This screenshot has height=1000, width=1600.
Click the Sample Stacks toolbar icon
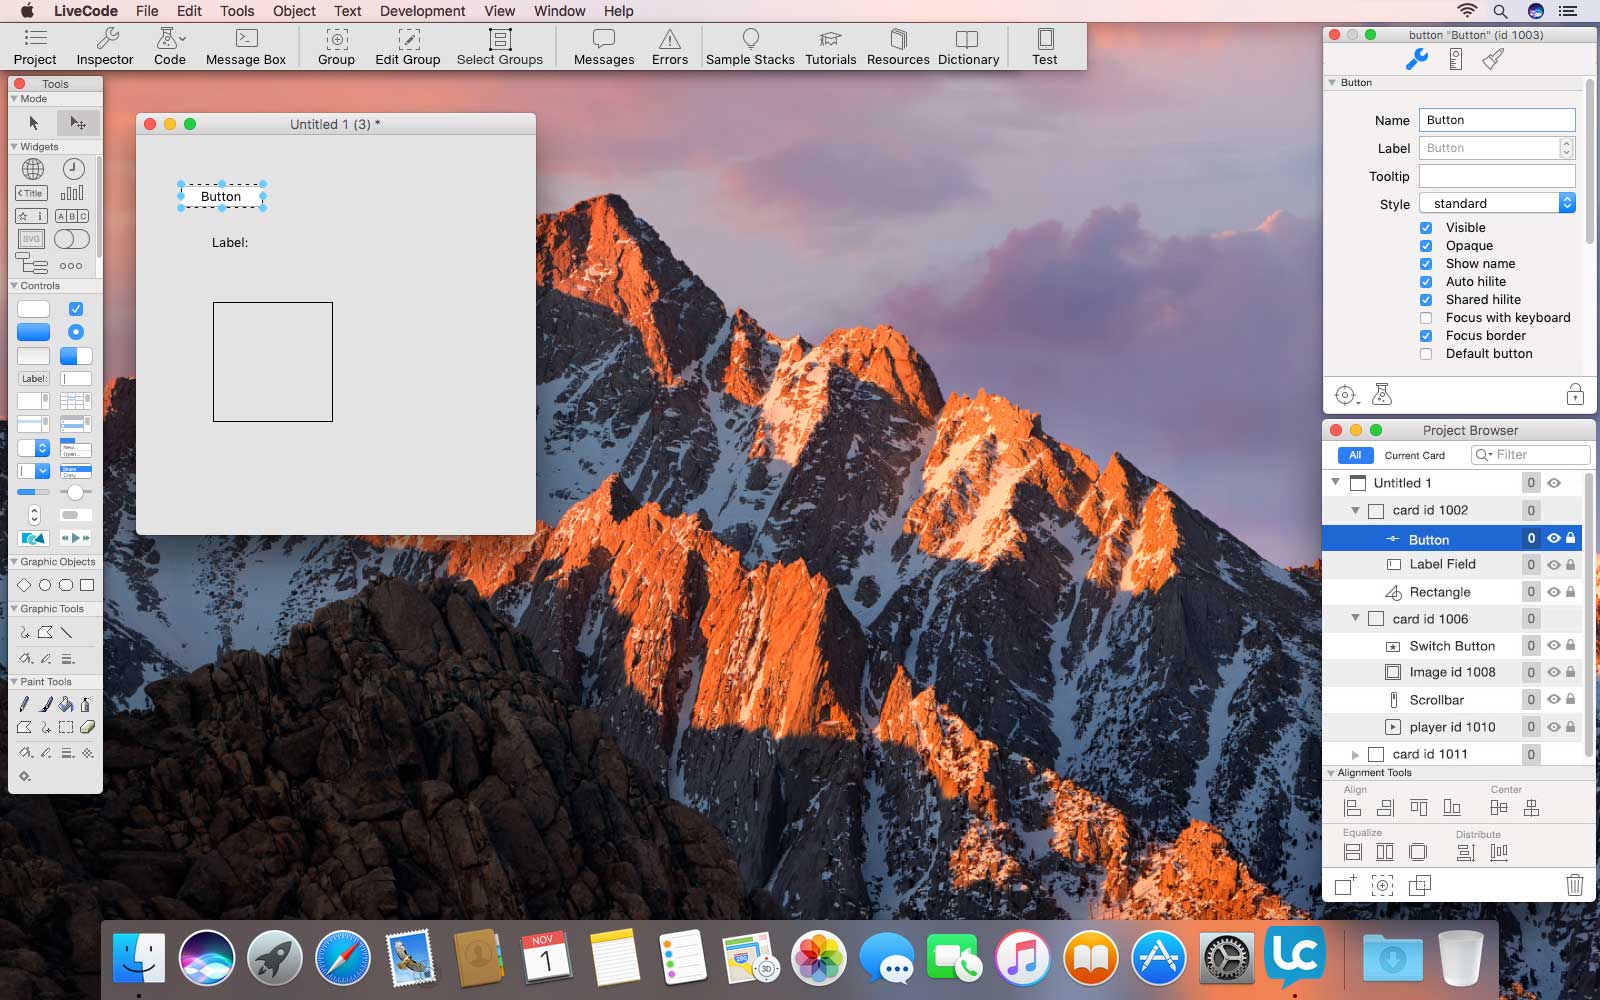tap(749, 46)
